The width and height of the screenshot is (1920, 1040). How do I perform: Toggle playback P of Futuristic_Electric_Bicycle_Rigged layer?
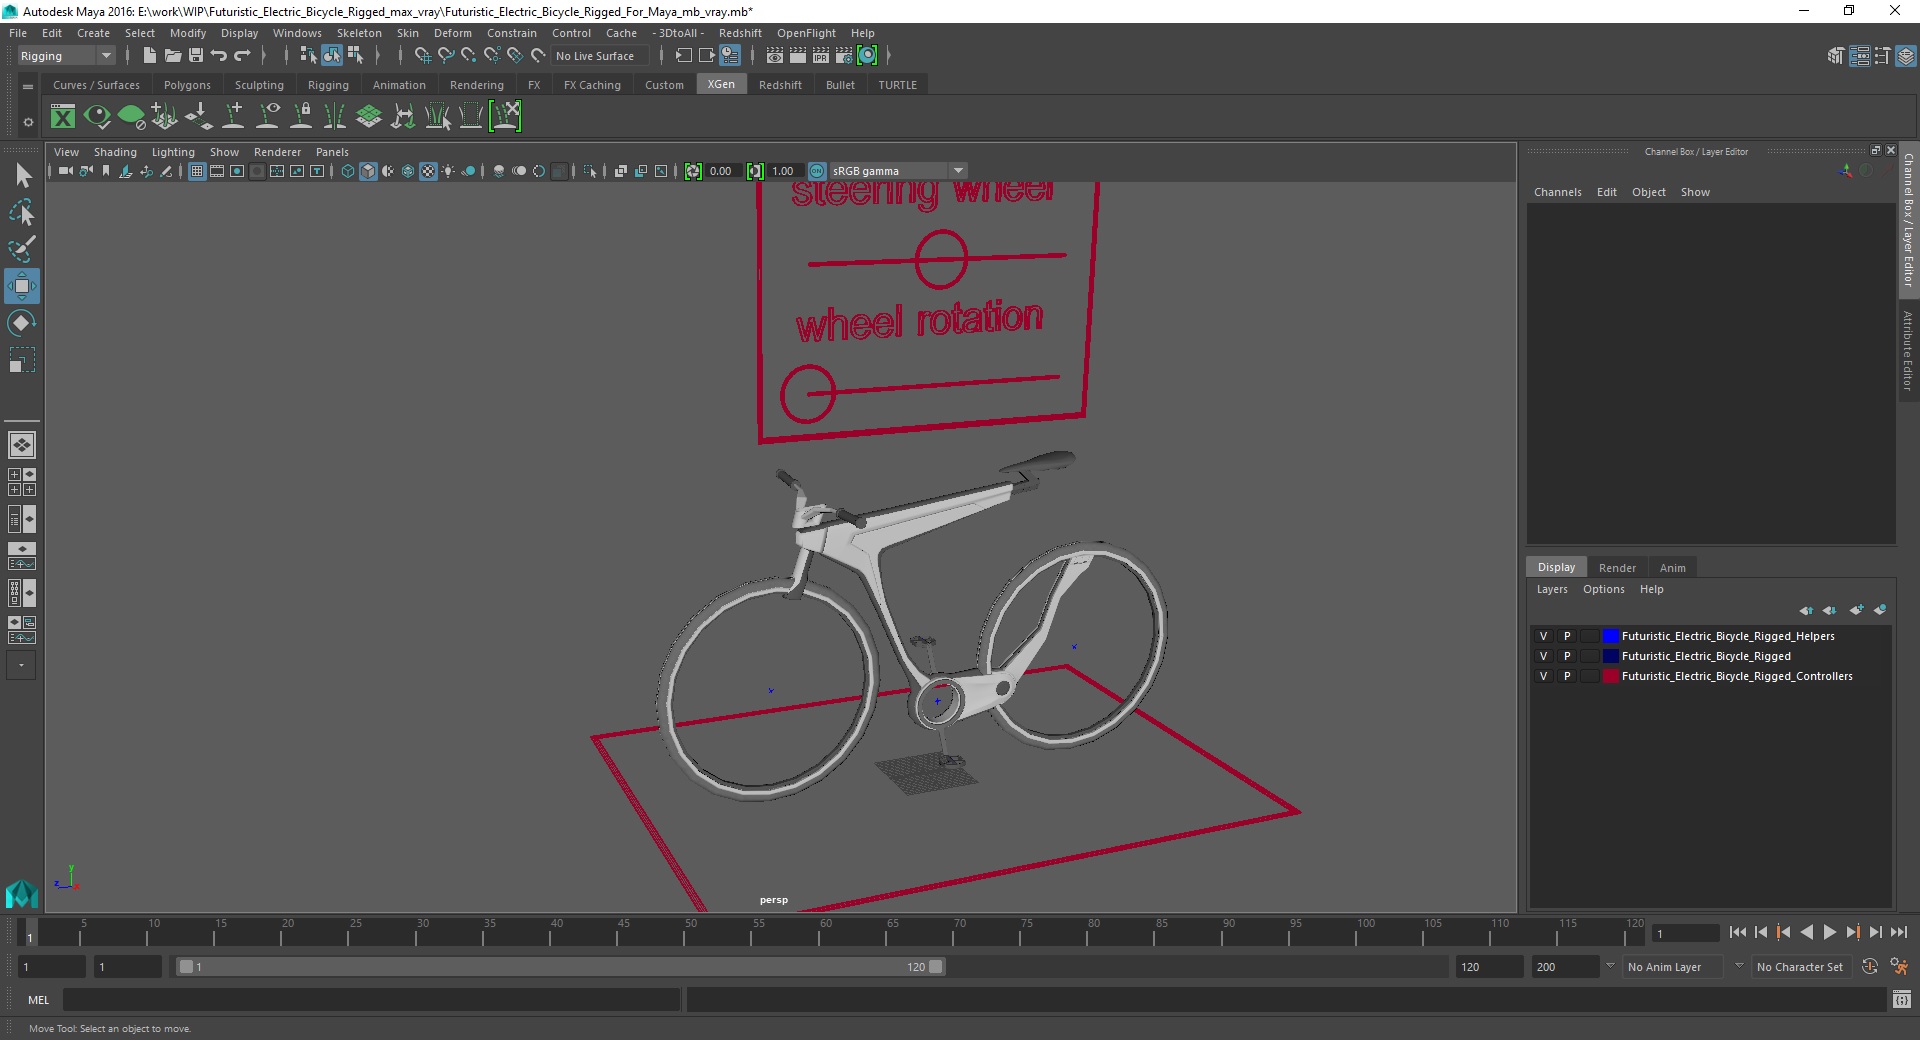tap(1567, 656)
